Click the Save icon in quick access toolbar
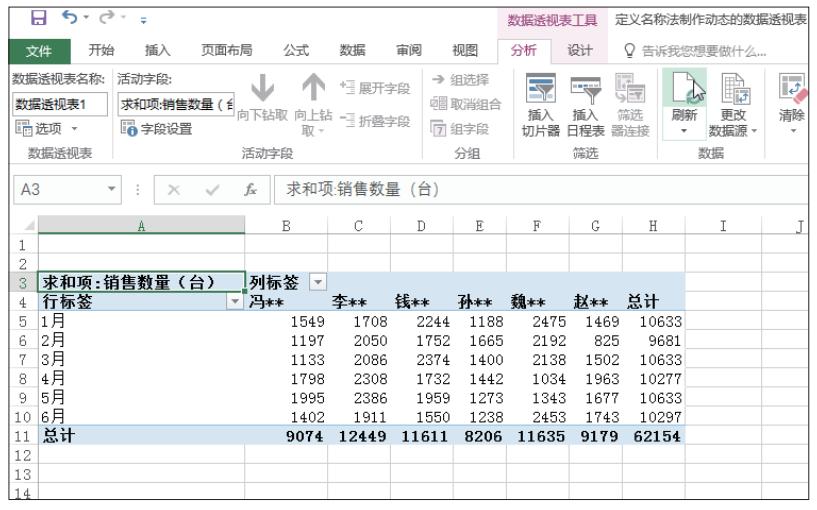 39,18
